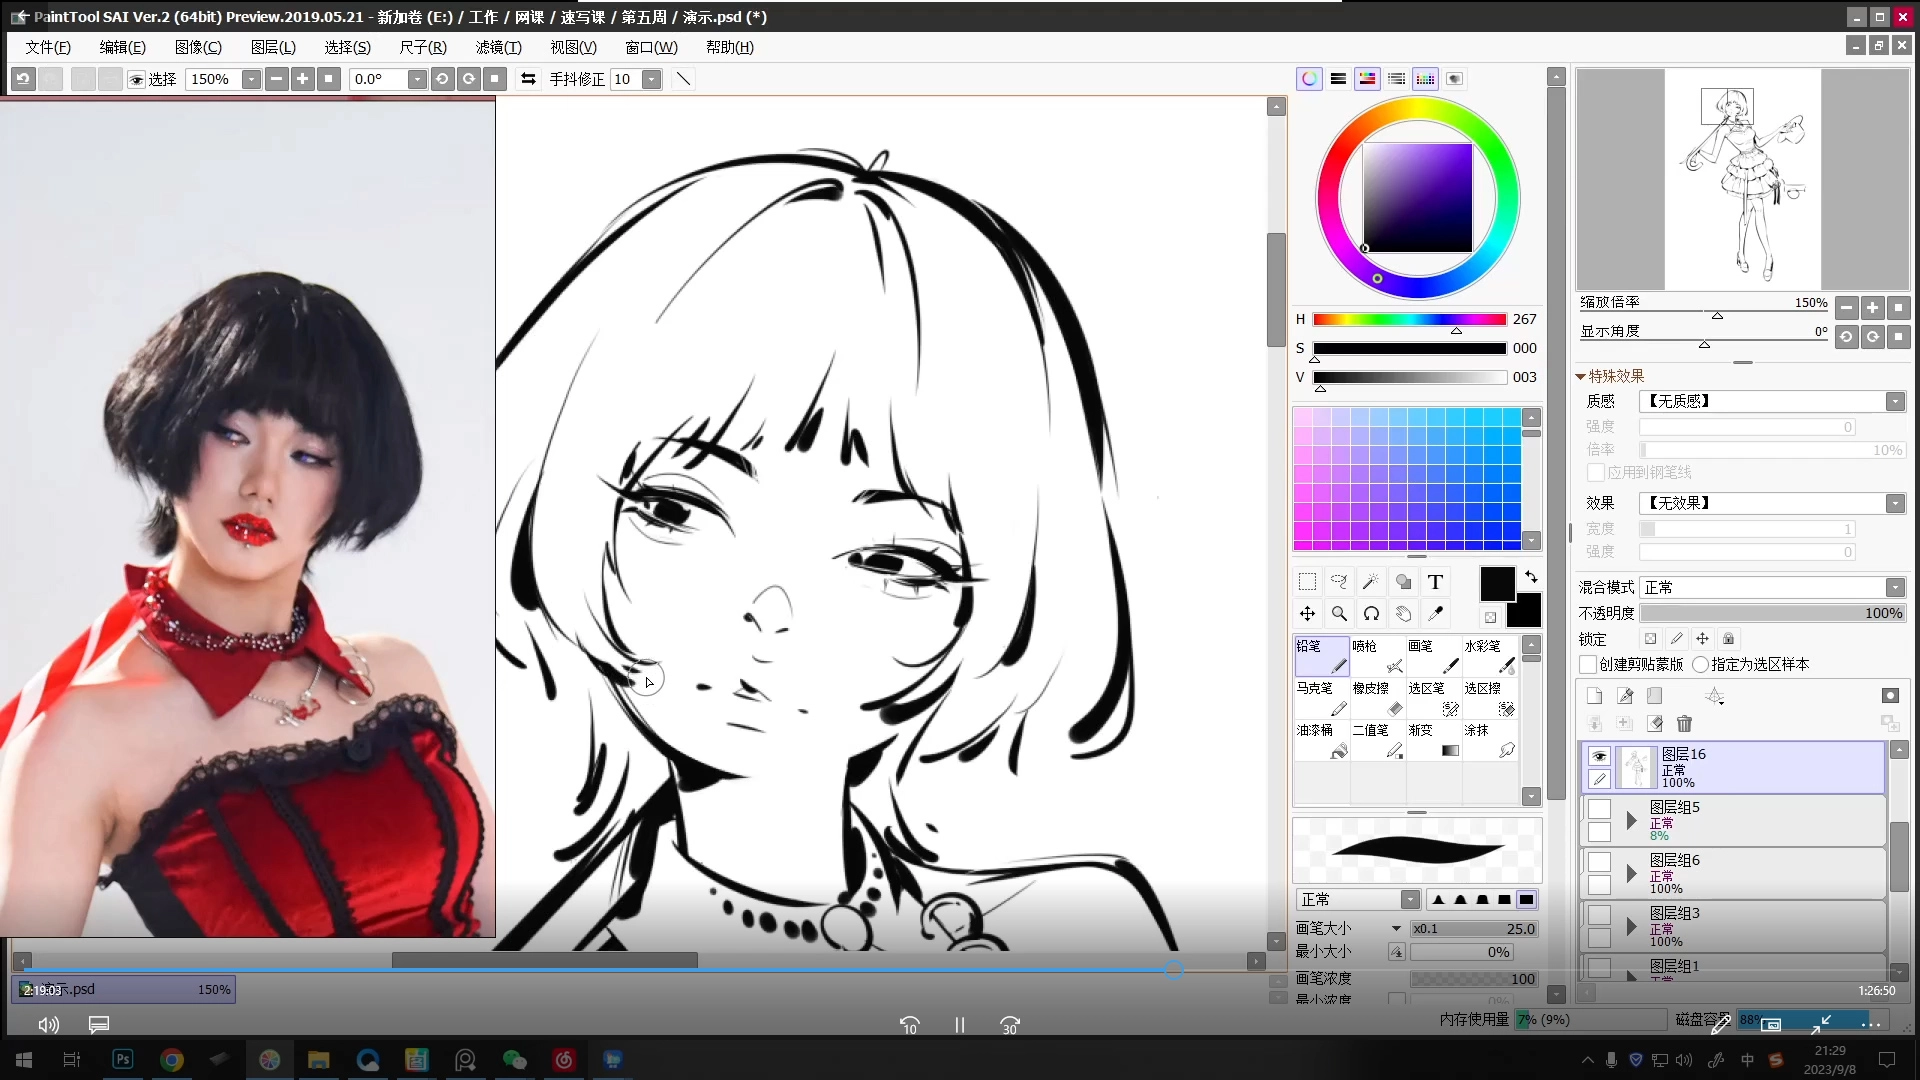This screenshot has height=1080, width=1920.
Task: Select the text tool
Action: tap(1435, 582)
